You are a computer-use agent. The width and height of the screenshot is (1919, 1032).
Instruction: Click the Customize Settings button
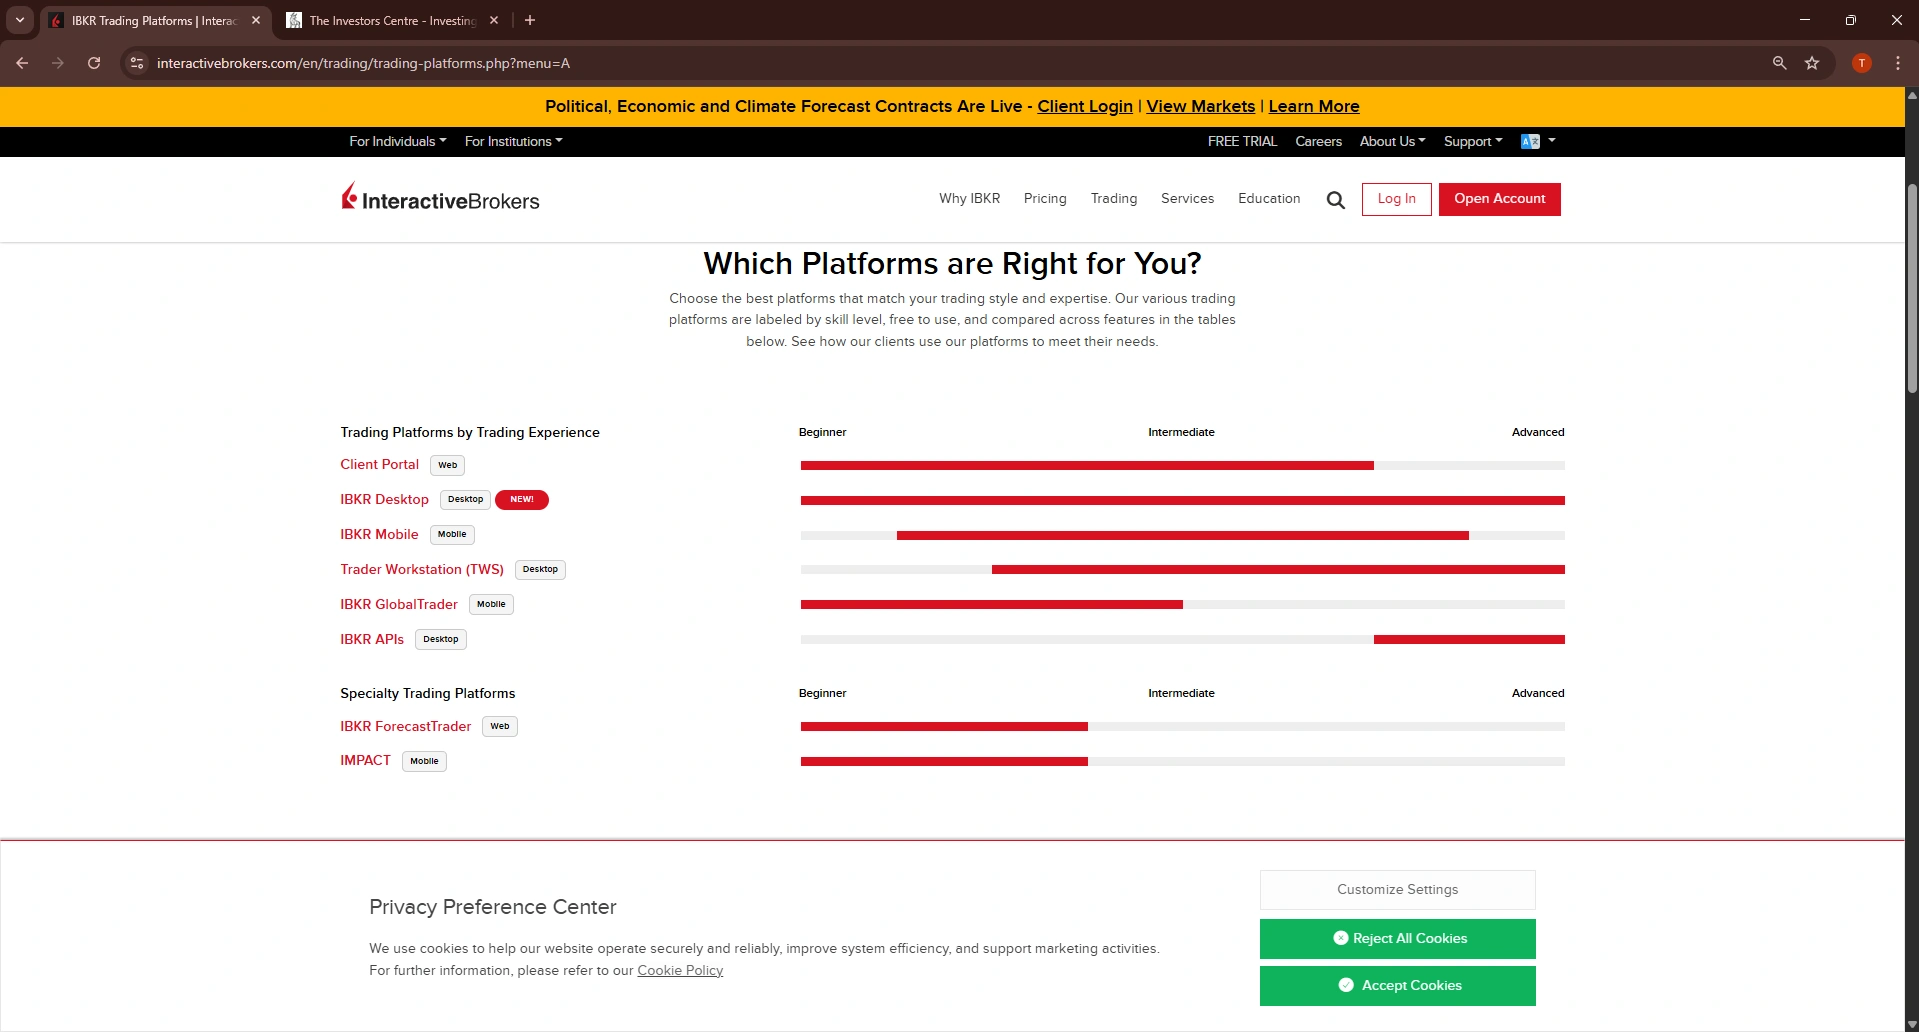1397,890
